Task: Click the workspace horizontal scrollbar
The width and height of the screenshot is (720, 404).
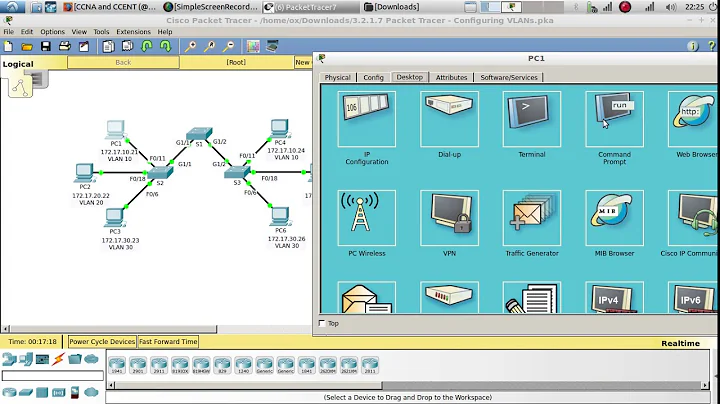Action: [x=113, y=329]
